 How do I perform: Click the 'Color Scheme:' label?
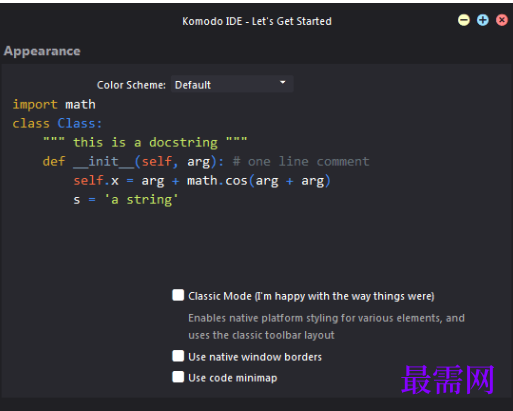pos(131,85)
